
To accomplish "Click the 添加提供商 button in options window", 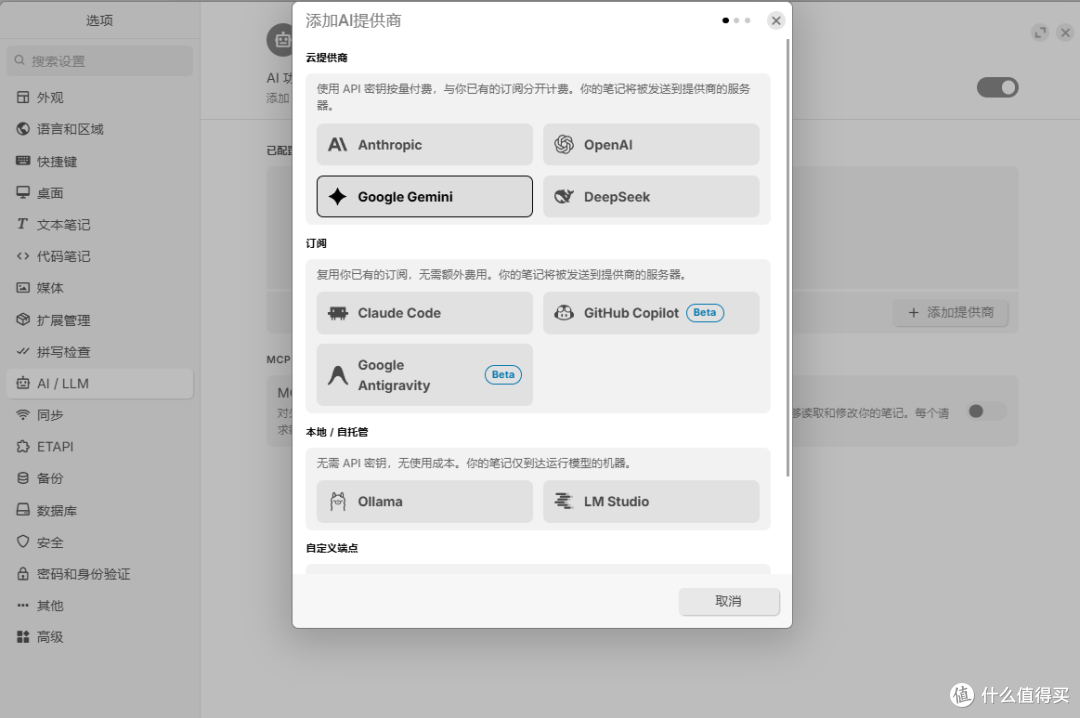I will coord(951,313).
